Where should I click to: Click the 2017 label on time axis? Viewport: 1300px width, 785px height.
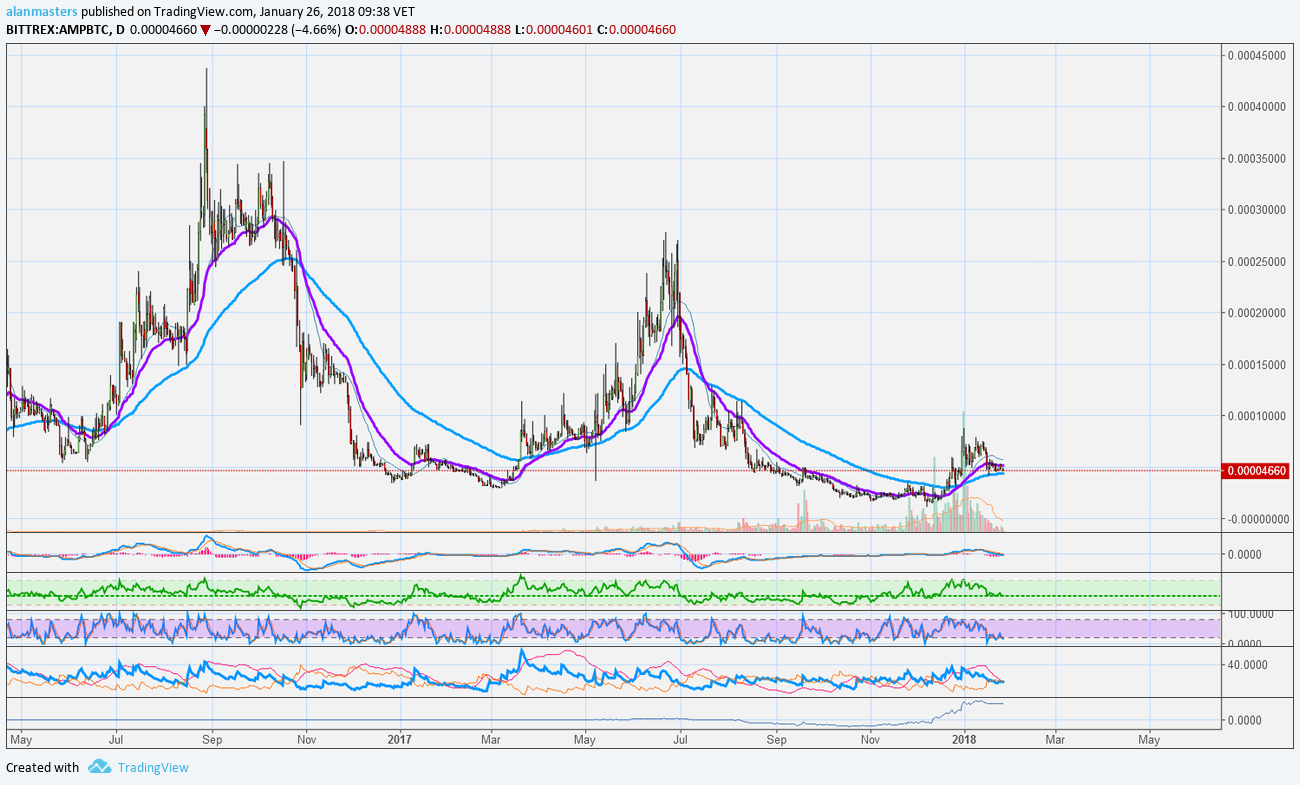click(400, 740)
